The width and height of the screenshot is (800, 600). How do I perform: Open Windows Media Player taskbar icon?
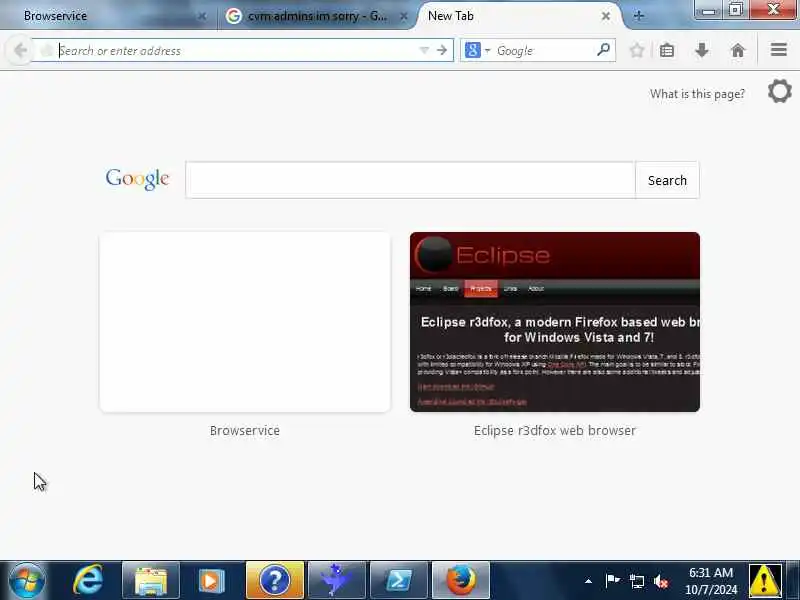coord(212,580)
